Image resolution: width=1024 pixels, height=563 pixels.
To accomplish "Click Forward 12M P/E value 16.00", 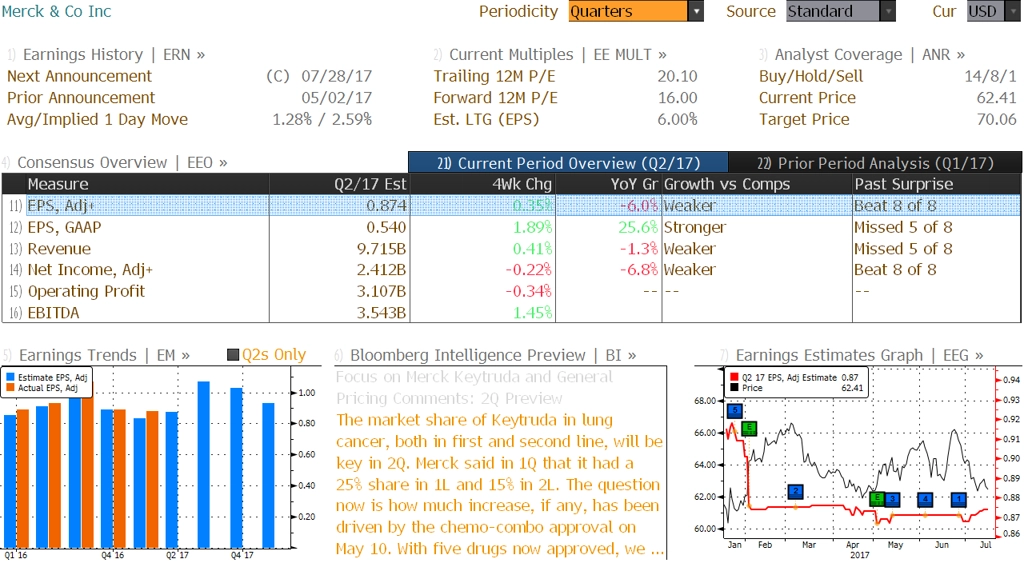I will pos(677,97).
